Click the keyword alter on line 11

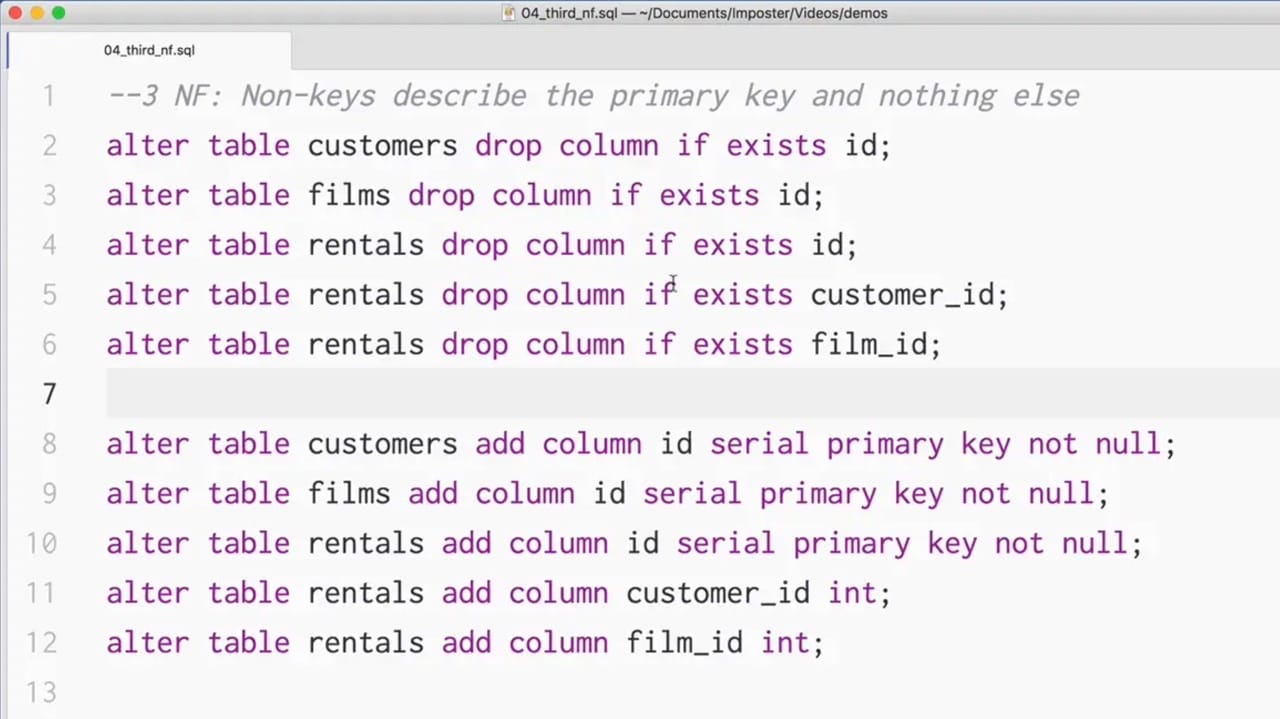(x=147, y=592)
